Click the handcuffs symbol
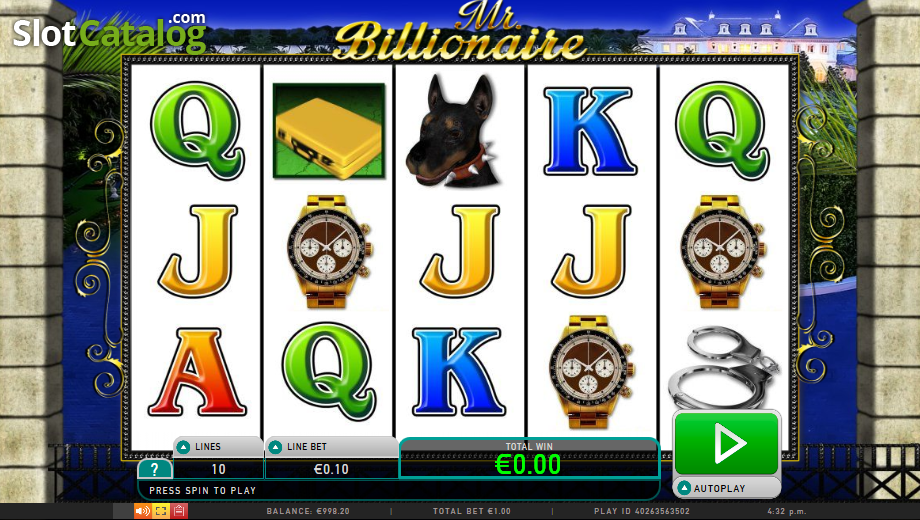920x520 pixels. coord(723,367)
